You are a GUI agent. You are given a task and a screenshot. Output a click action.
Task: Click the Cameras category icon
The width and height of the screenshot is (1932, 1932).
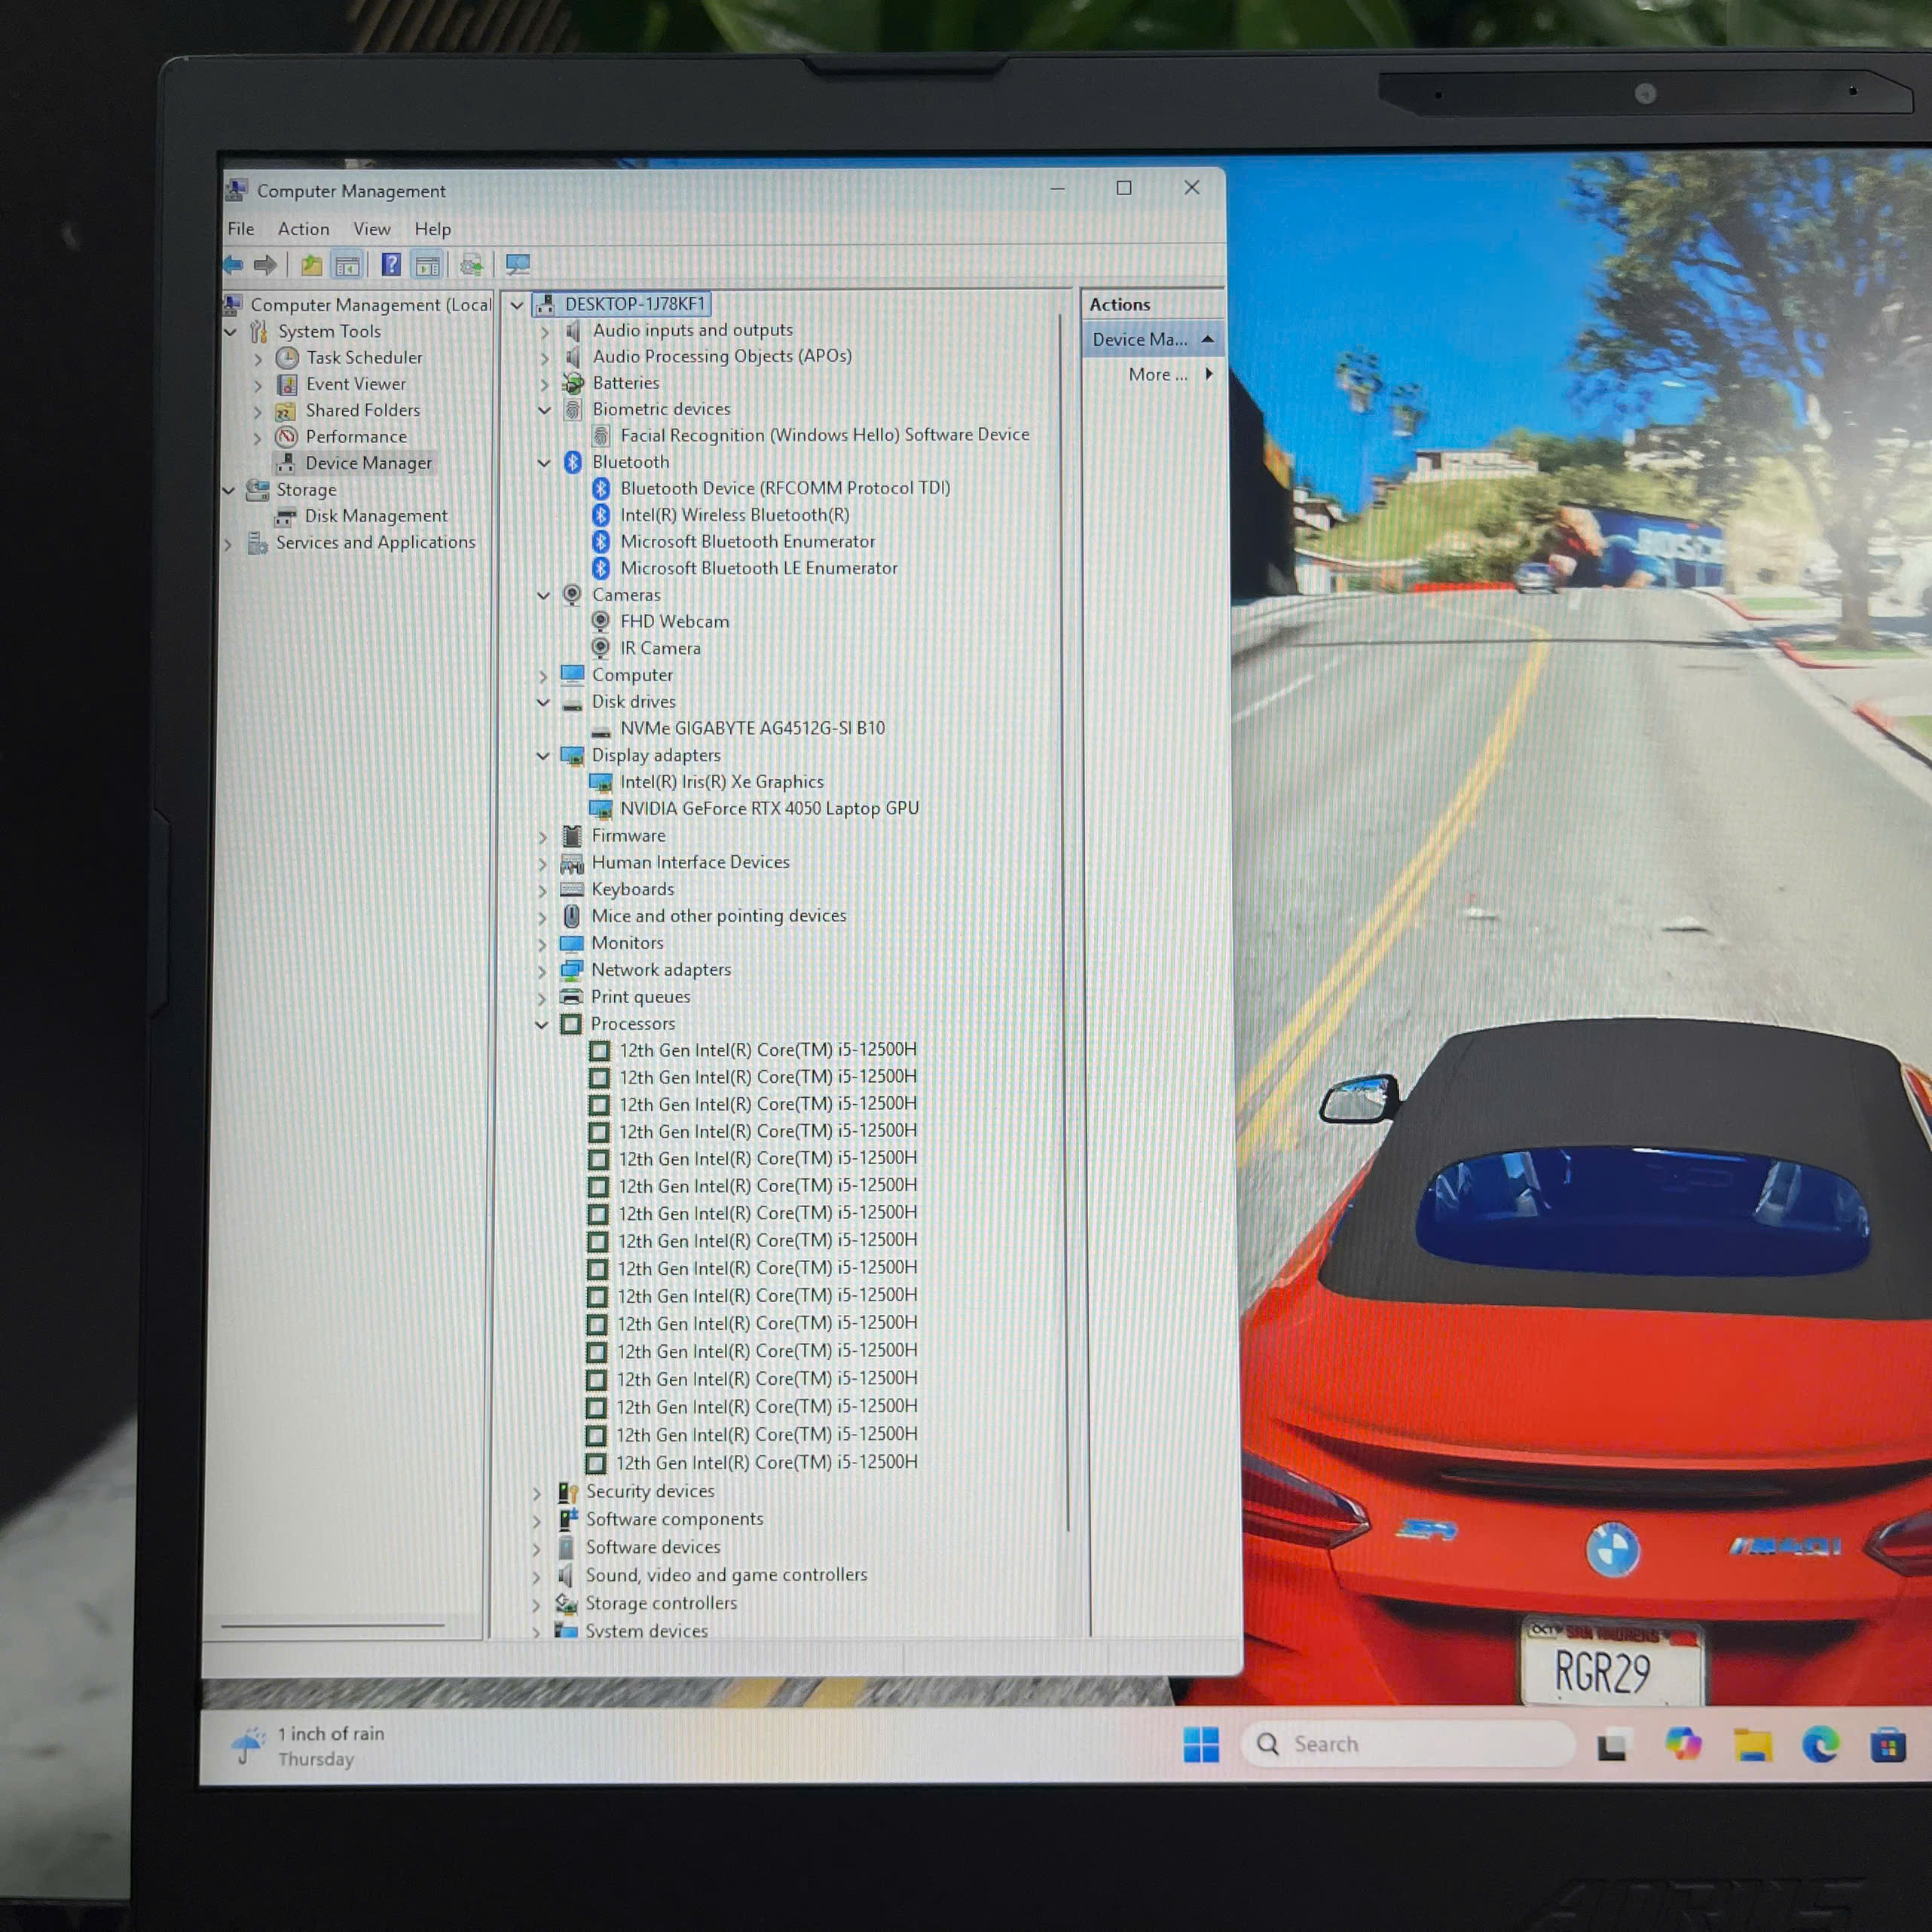(572, 595)
